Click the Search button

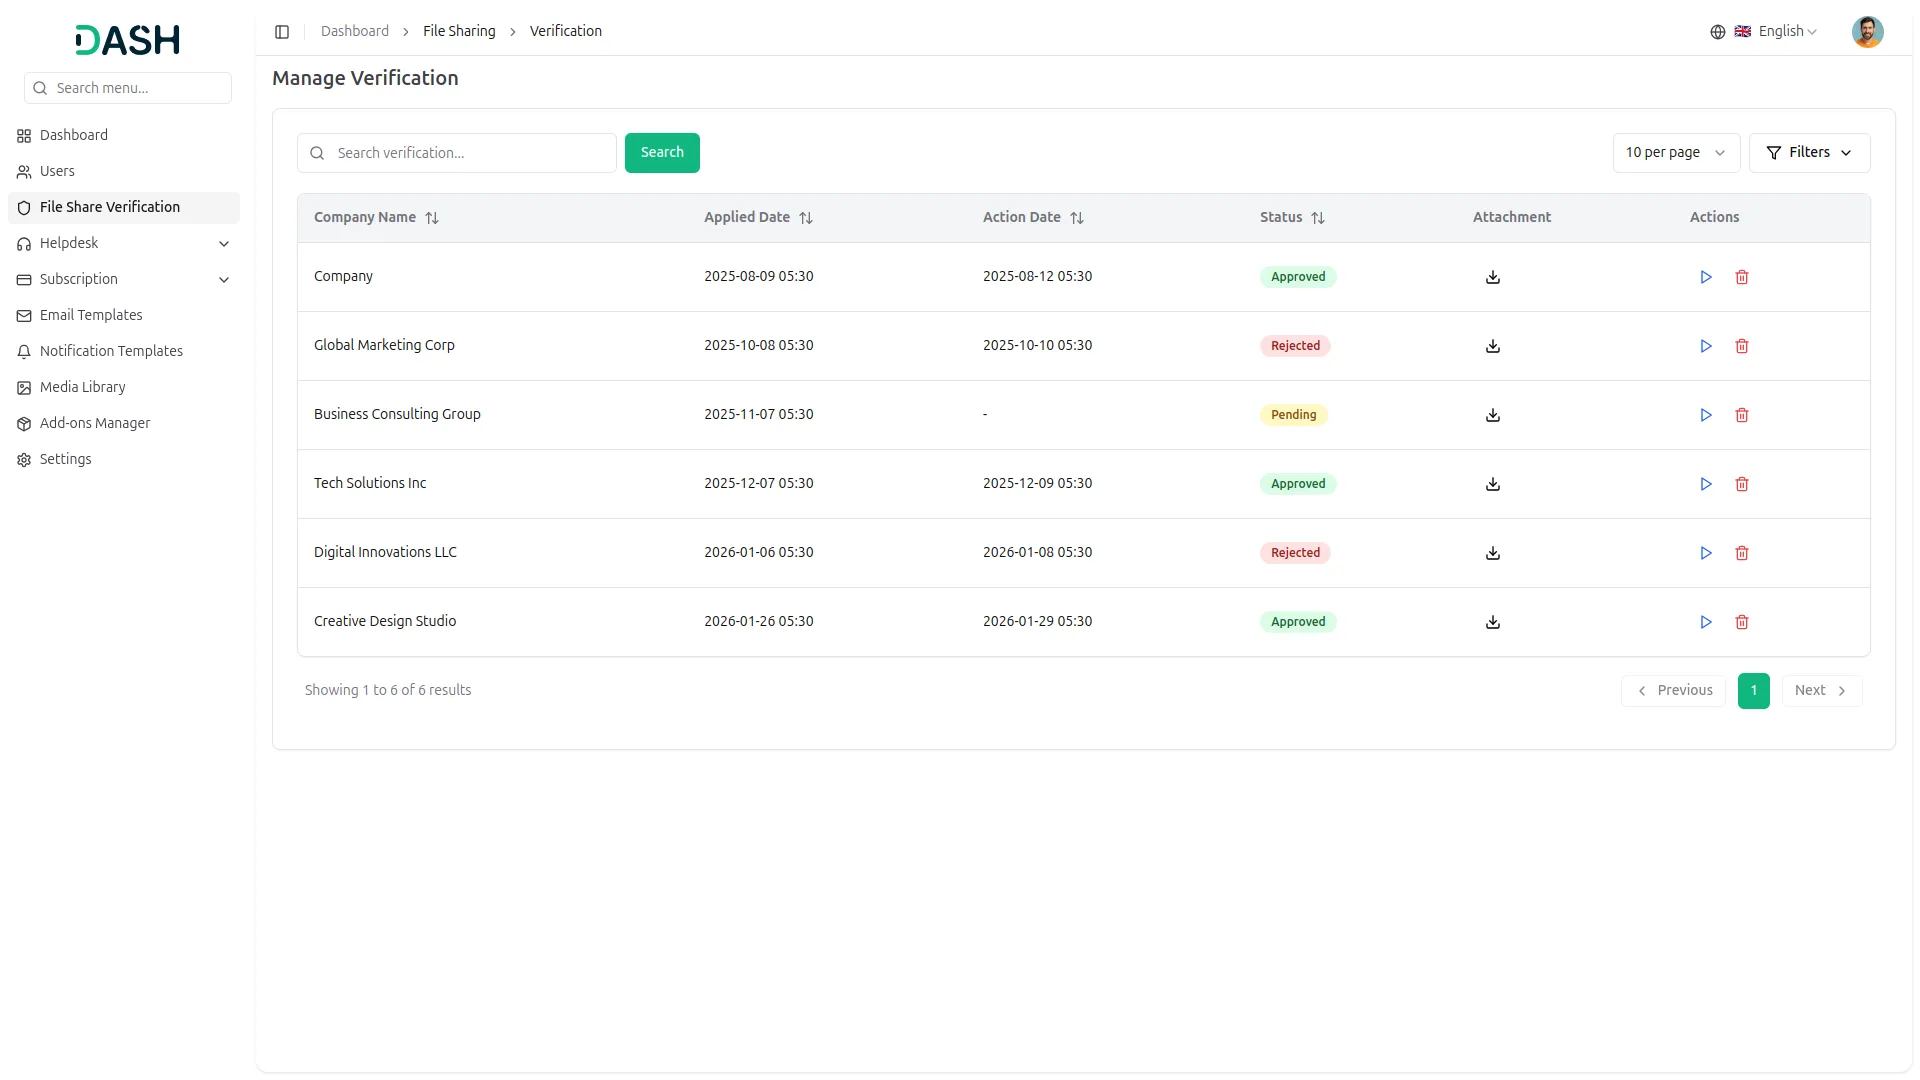(662, 152)
